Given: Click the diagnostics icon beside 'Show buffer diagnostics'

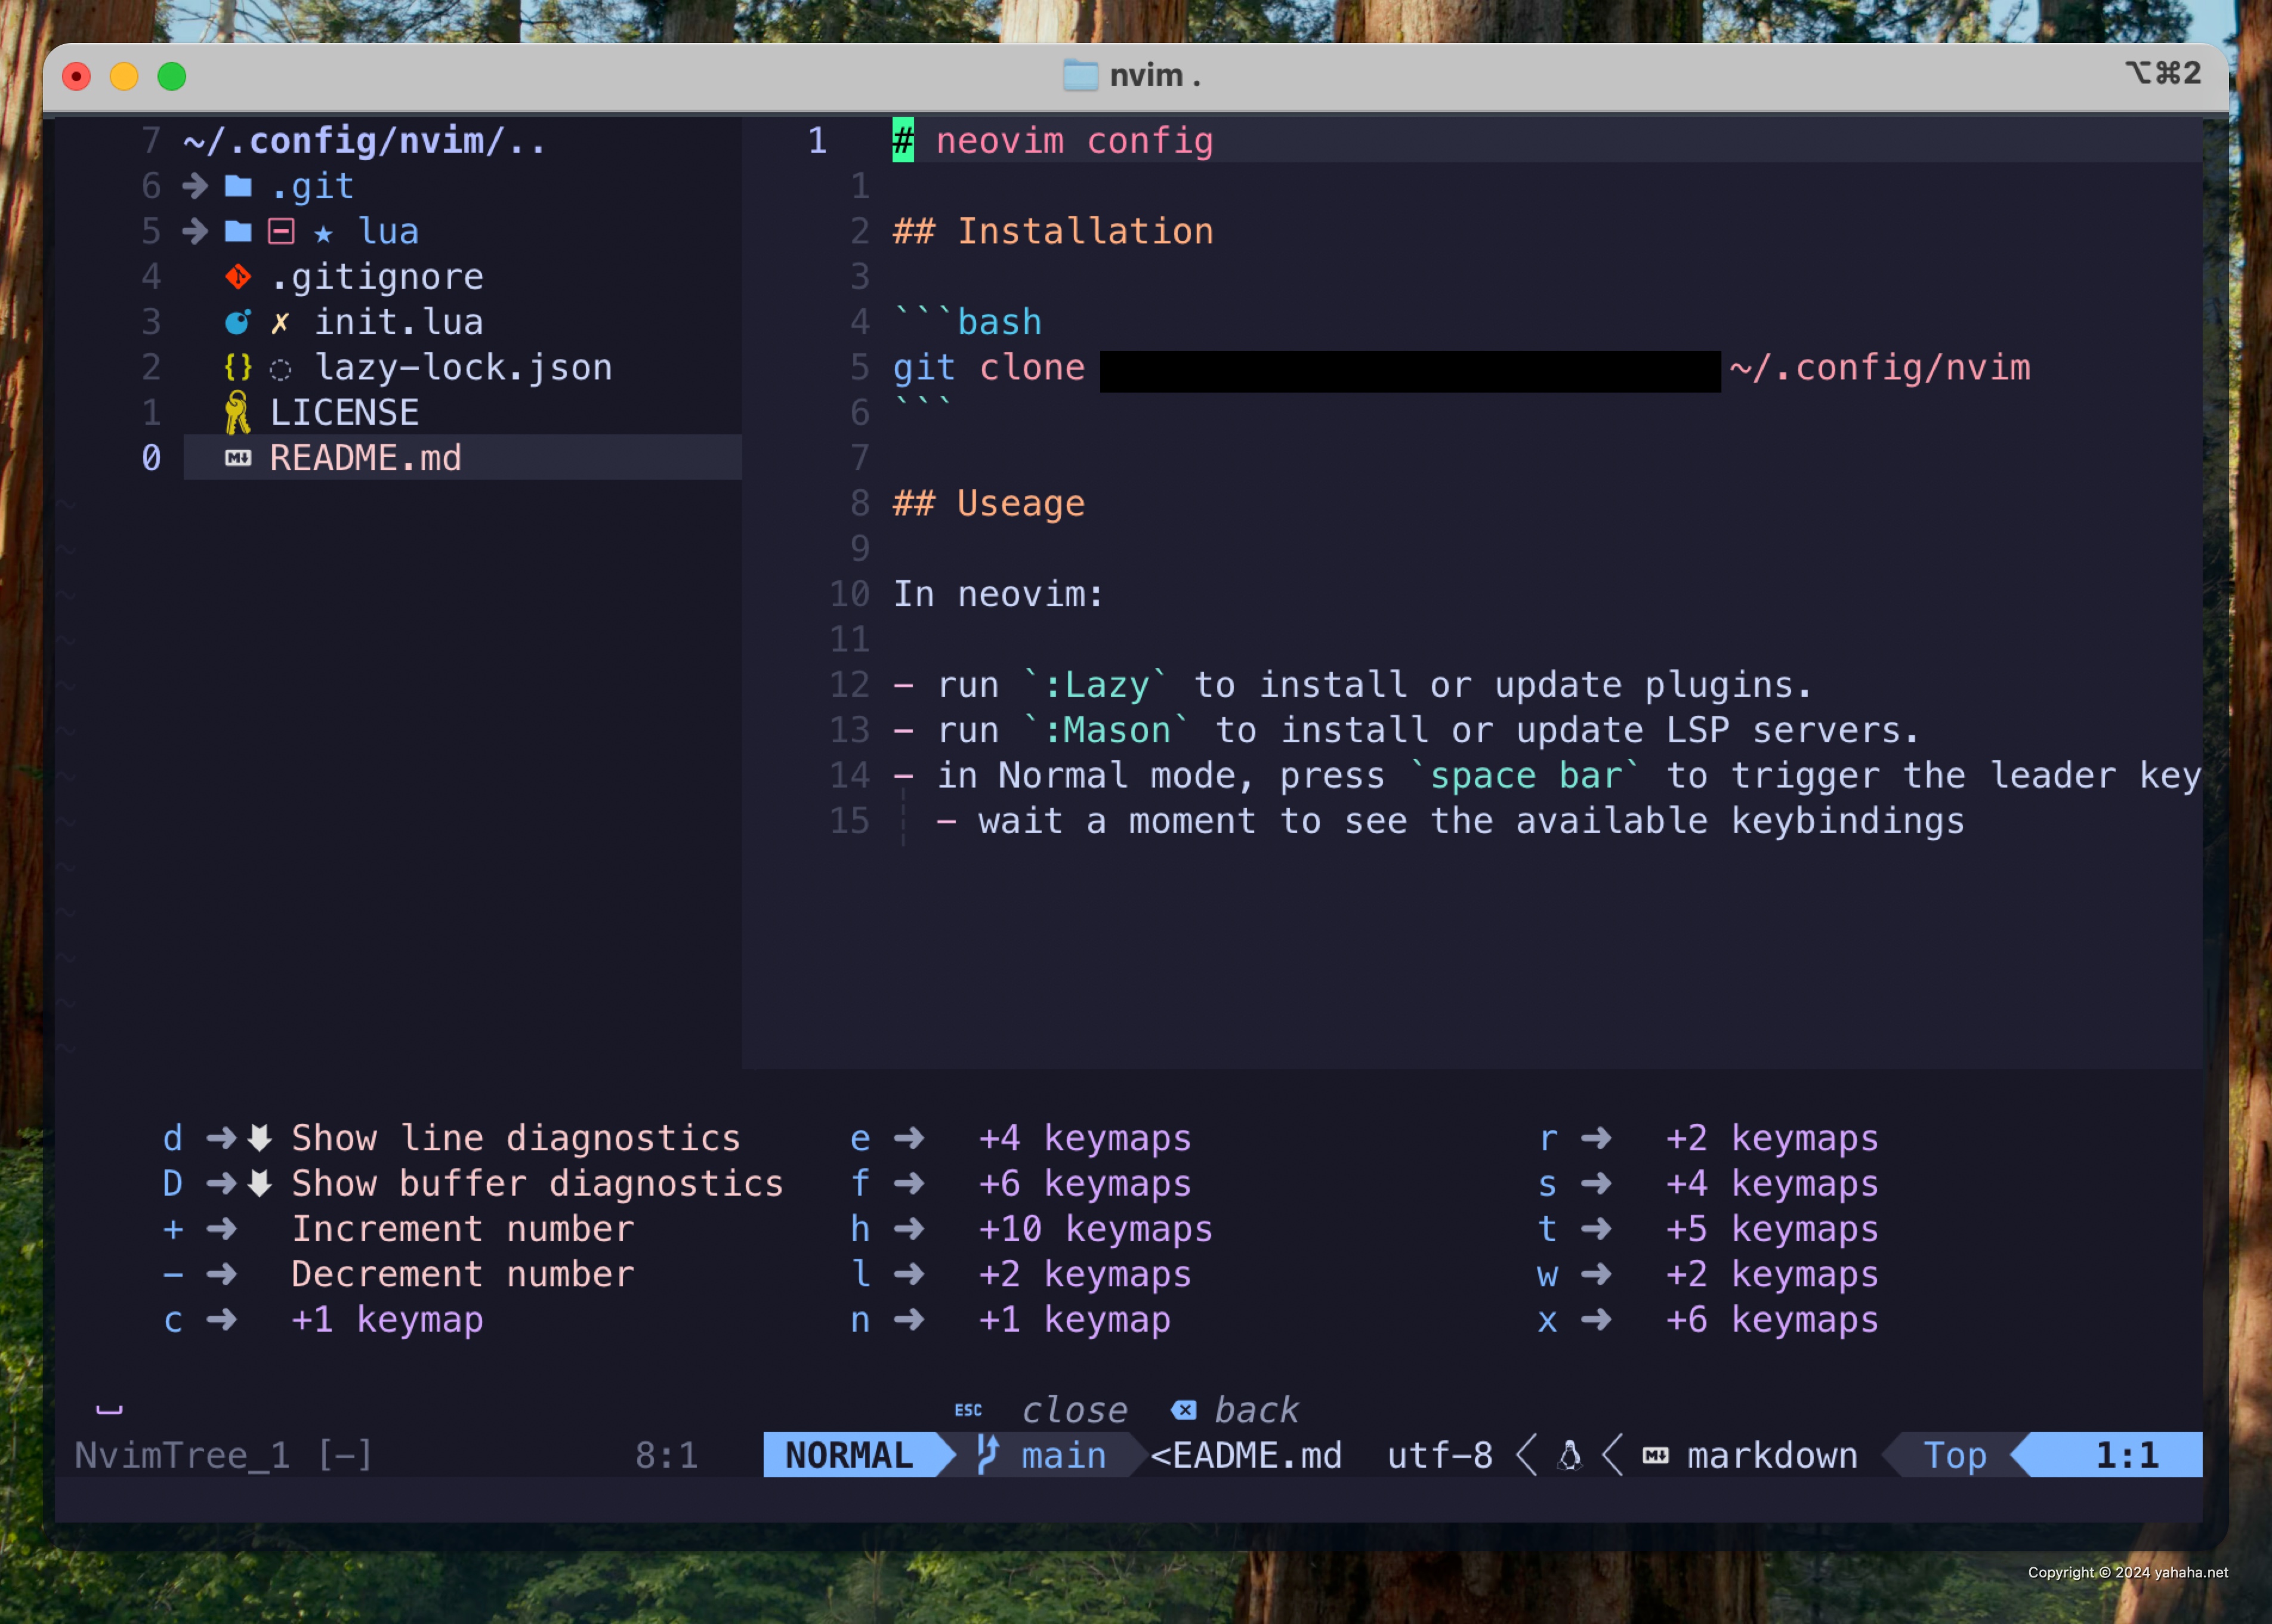Looking at the screenshot, I should [260, 1184].
